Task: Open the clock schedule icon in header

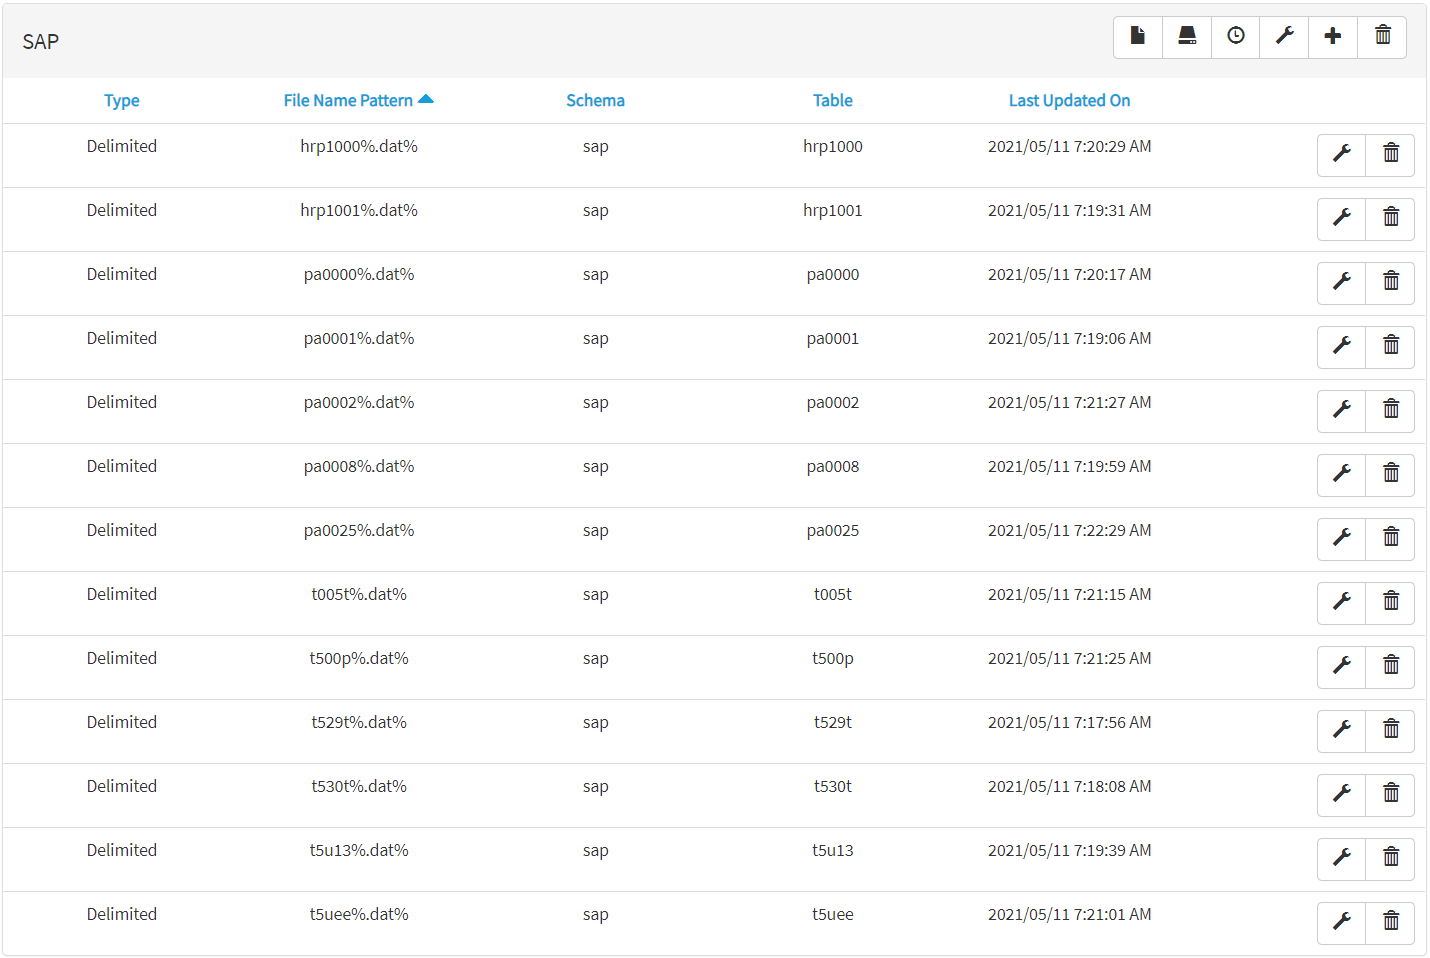Action: 1236,37
